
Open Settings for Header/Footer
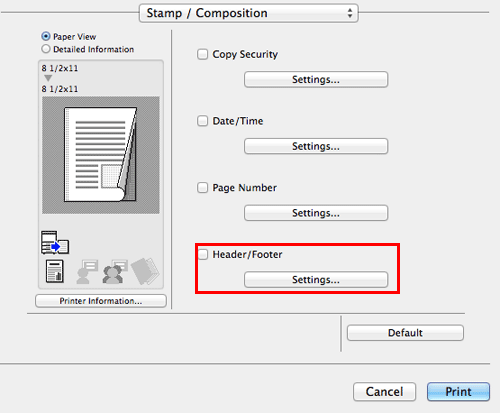tap(316, 279)
